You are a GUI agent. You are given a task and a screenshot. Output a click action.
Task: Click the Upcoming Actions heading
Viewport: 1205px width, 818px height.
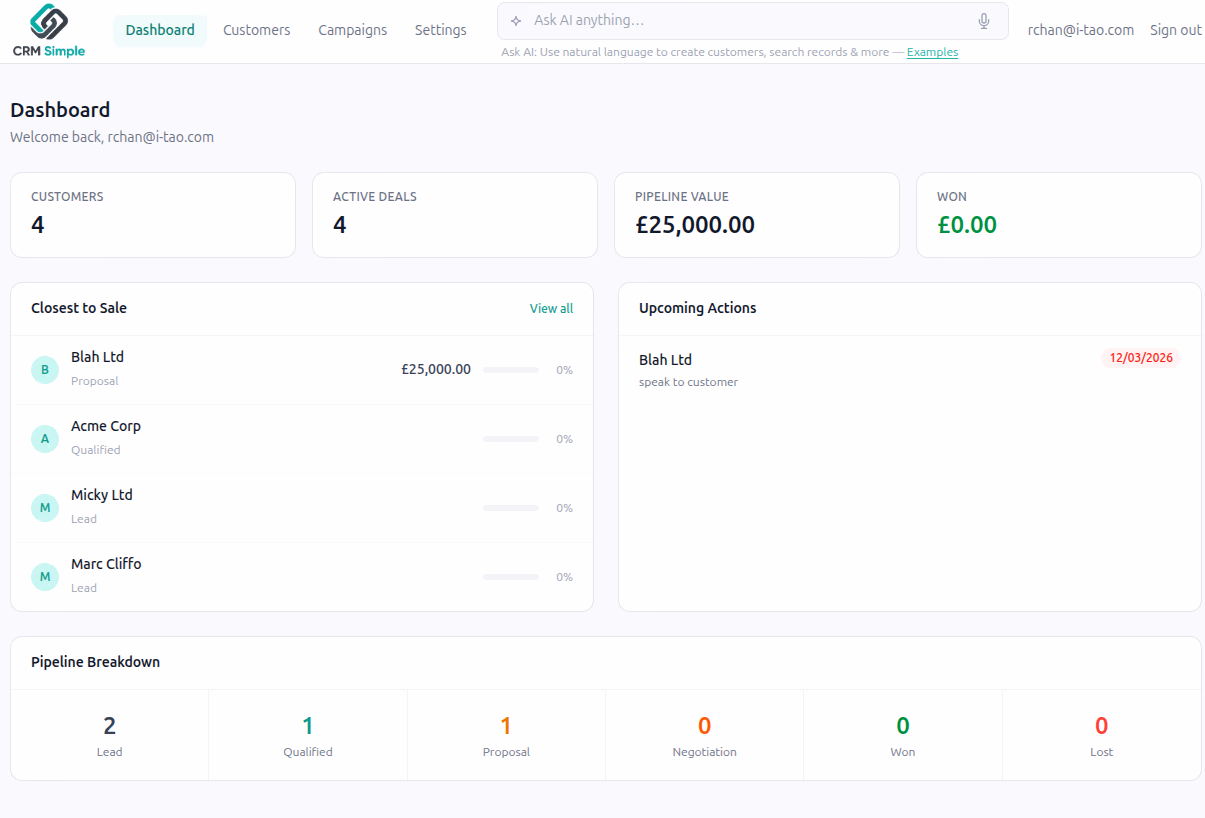698,308
